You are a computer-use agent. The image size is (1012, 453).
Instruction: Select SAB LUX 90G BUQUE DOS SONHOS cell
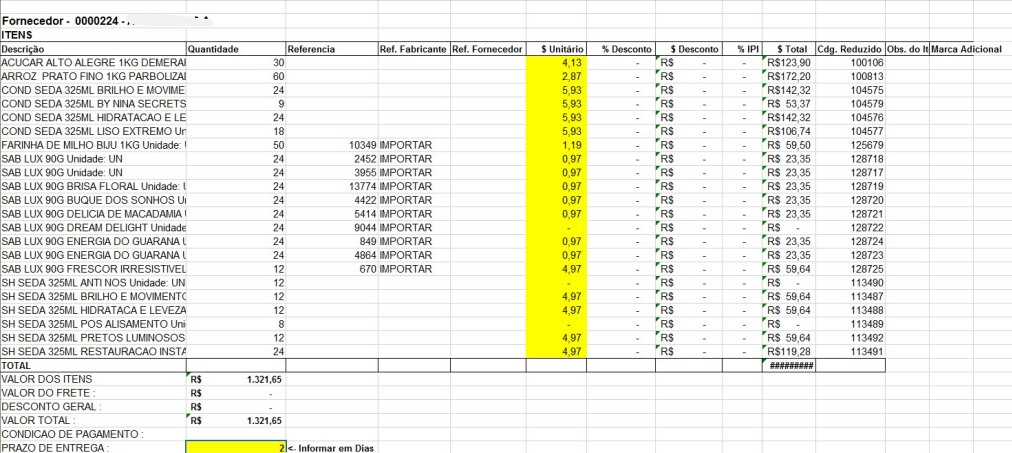click(93, 200)
